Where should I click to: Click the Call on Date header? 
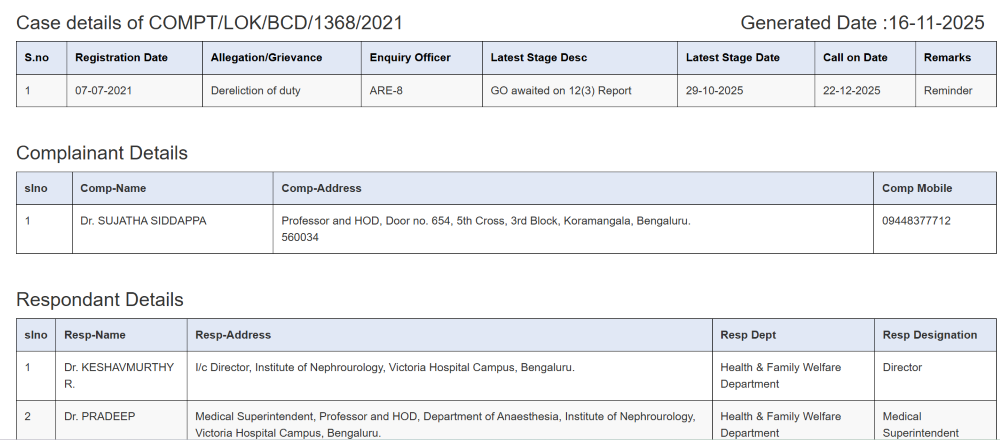point(855,58)
